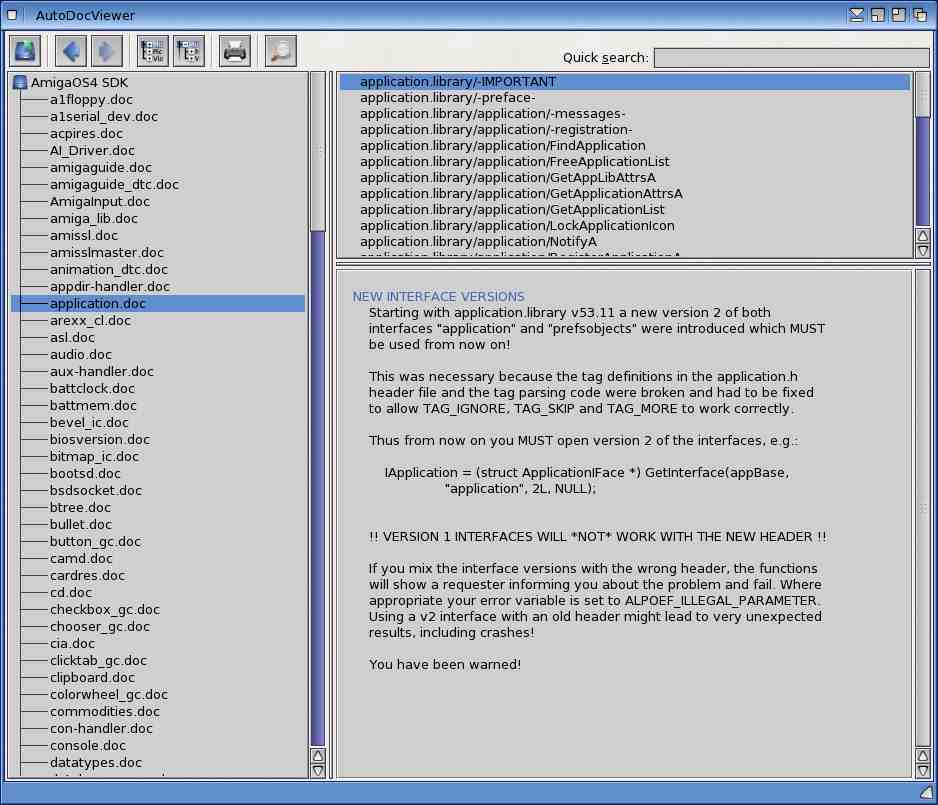938x805 pixels.
Task: Open the GetApplicationList entry
Action: (x=512, y=210)
